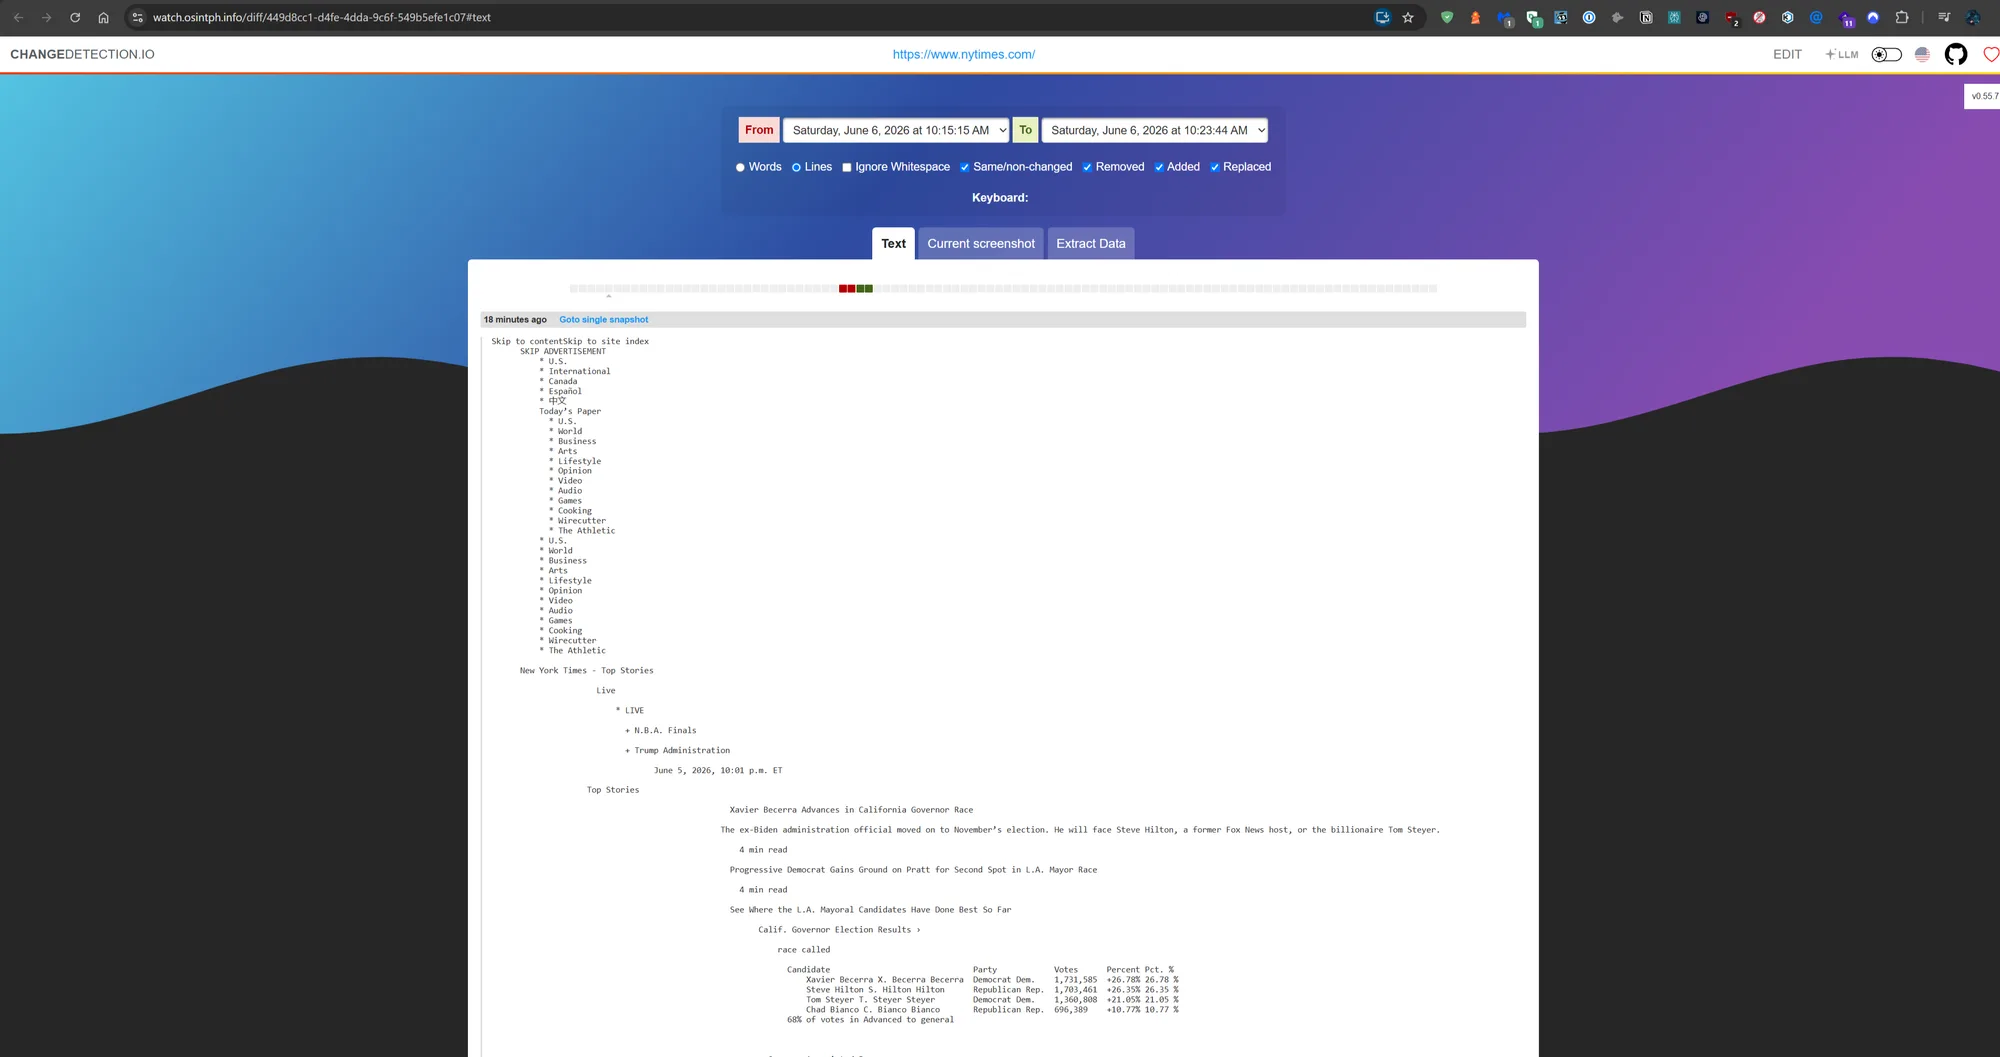Click the green marker in diff minimap
This screenshot has width=2000, height=1057.
click(865, 288)
